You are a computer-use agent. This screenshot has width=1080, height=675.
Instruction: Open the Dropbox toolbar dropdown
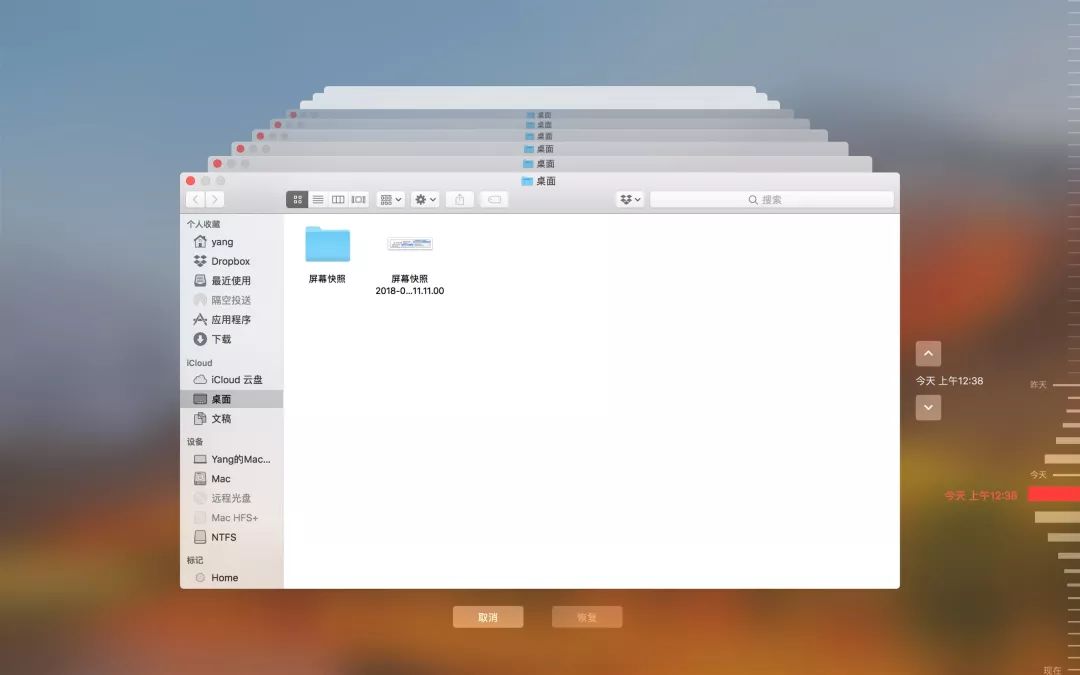(x=630, y=200)
